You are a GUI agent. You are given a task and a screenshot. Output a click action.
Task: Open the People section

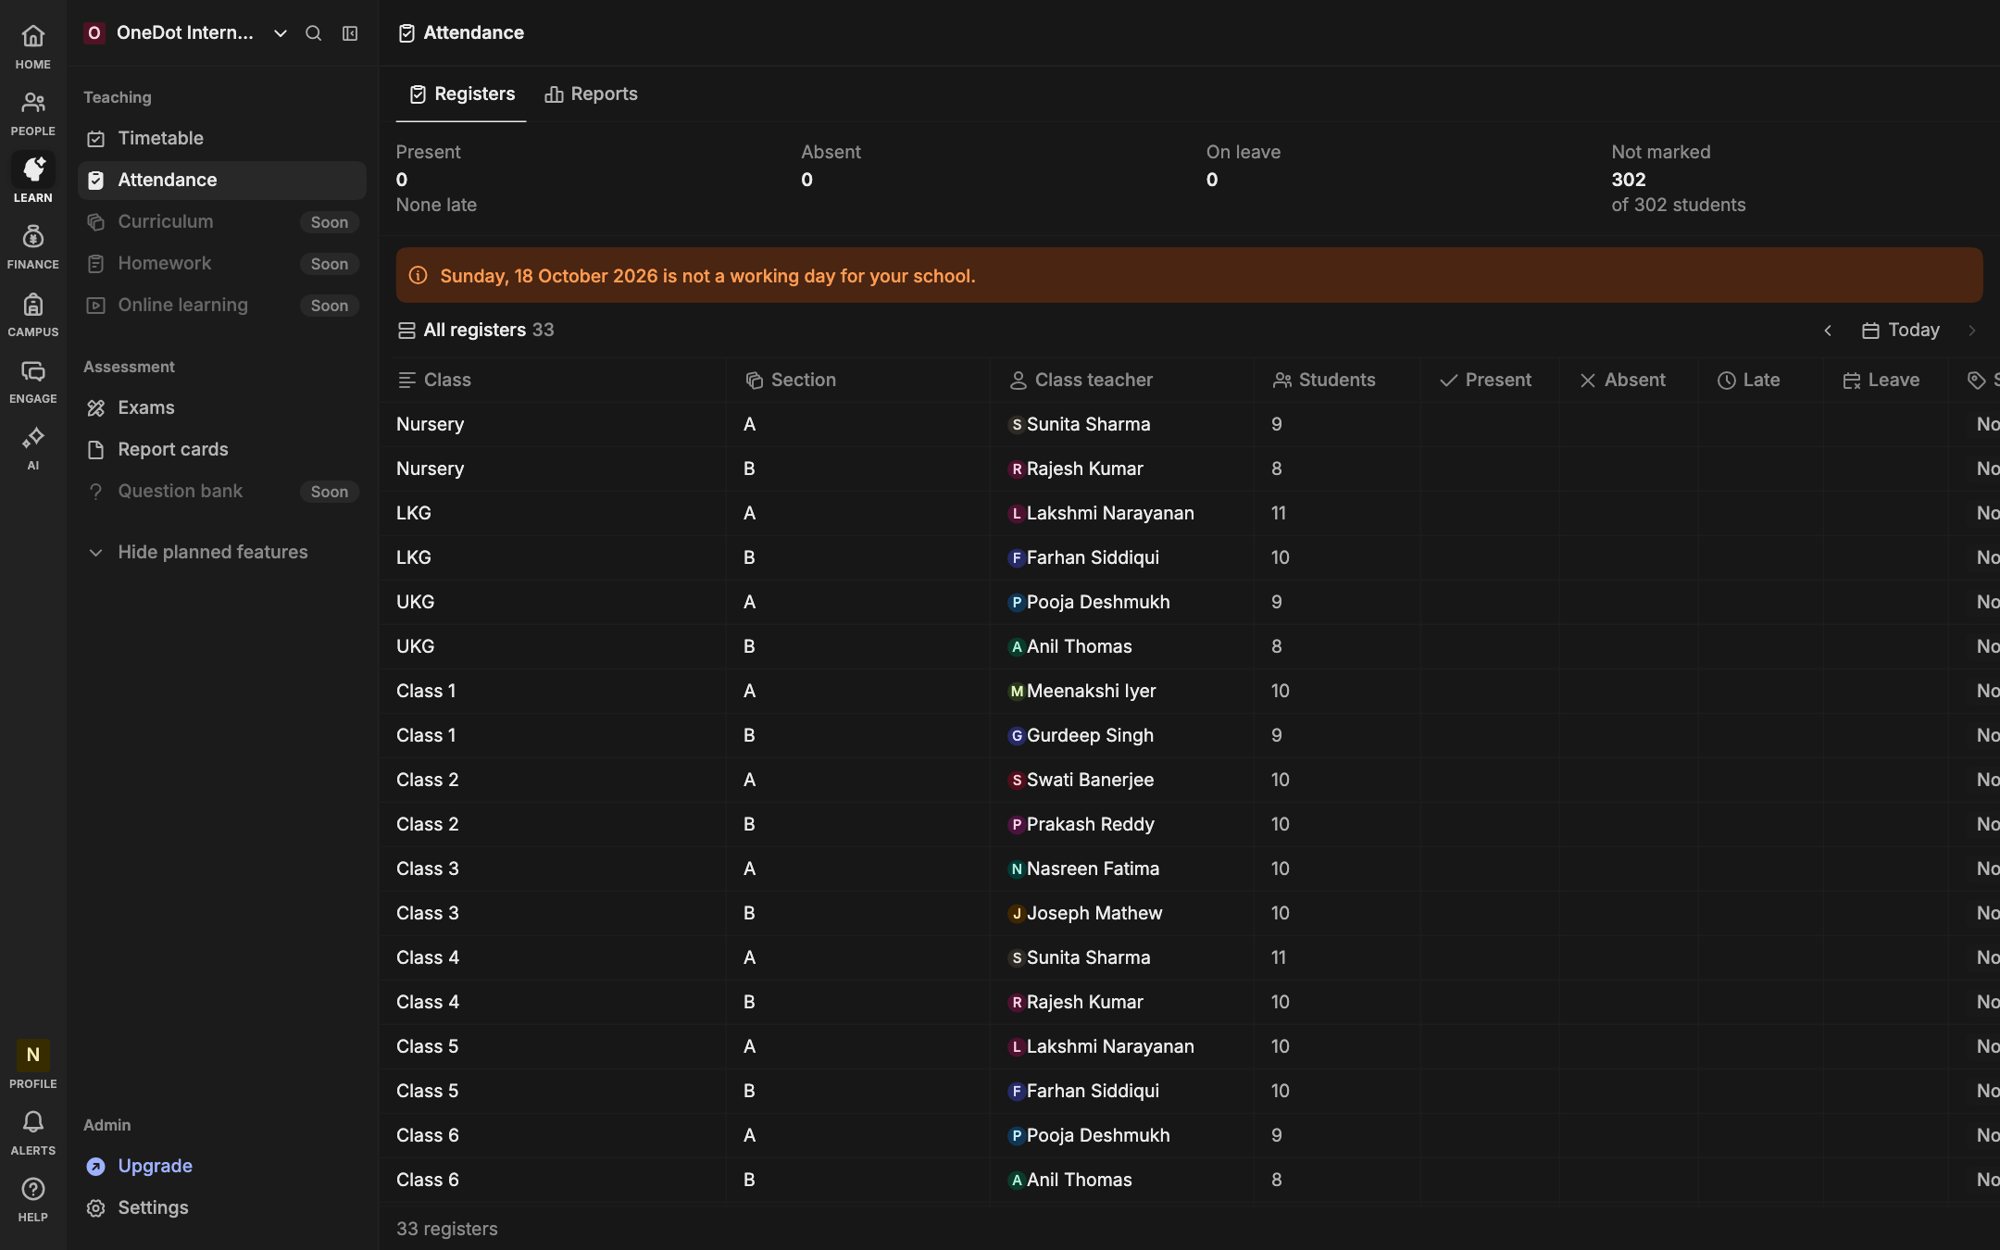(33, 114)
